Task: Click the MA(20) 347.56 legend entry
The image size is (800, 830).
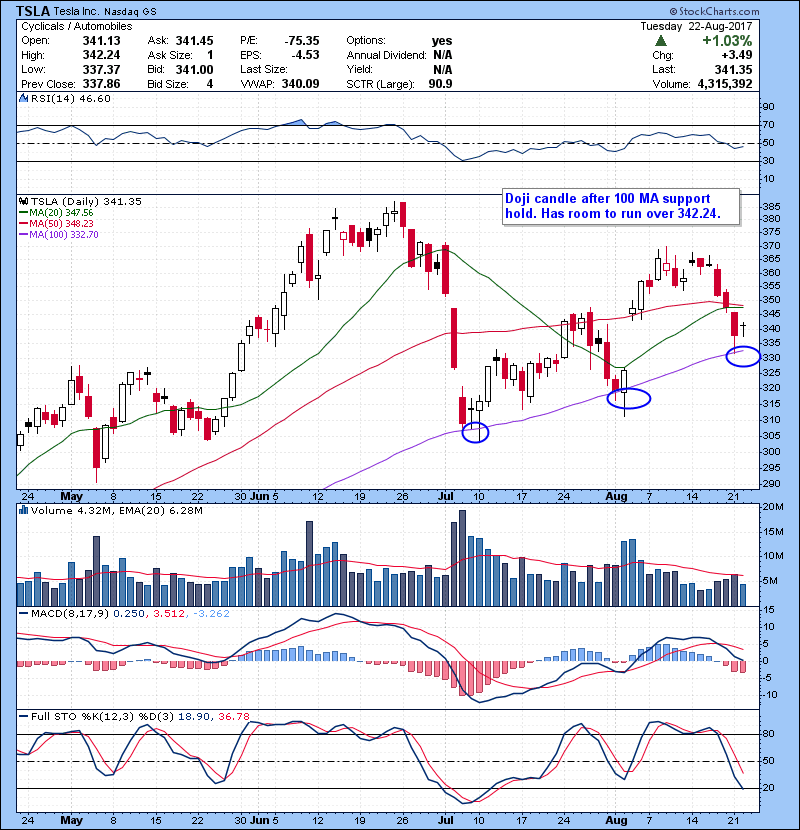Action: click(x=56, y=212)
